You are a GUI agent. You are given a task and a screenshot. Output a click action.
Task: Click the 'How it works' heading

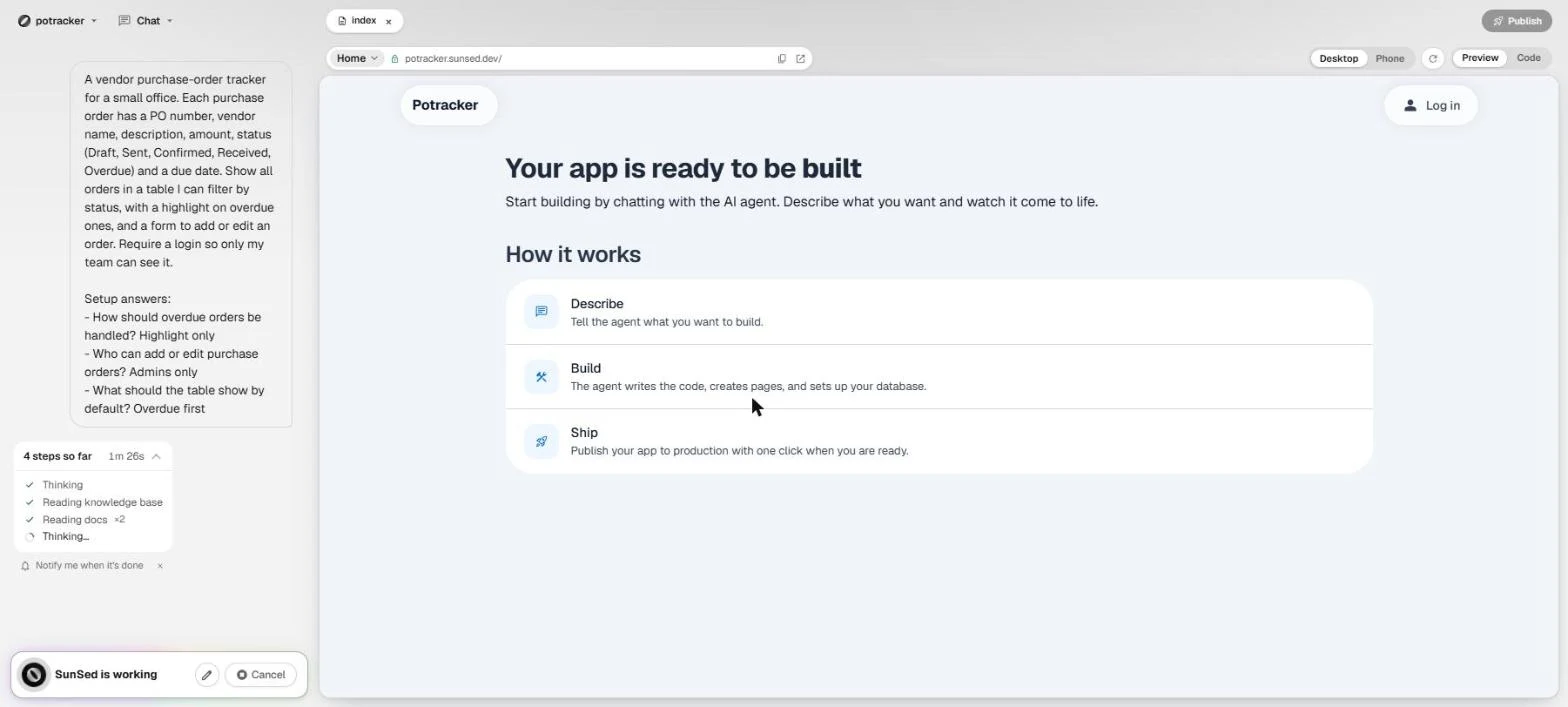pos(573,254)
